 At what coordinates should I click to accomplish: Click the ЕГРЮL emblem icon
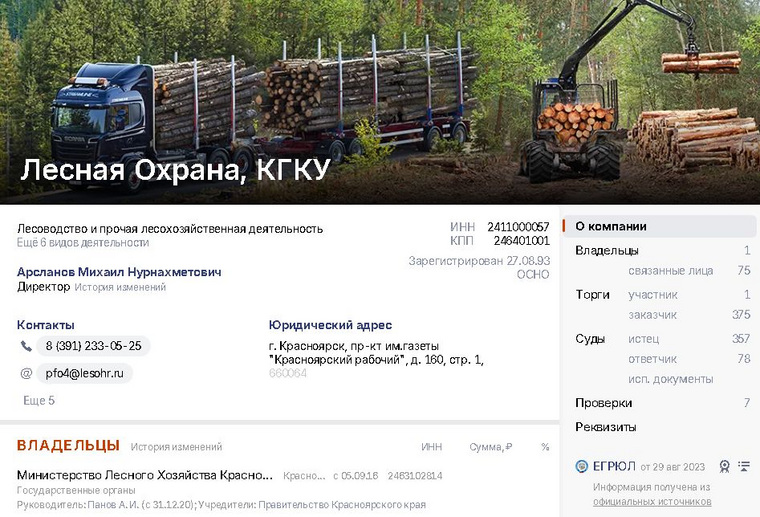tap(581, 466)
